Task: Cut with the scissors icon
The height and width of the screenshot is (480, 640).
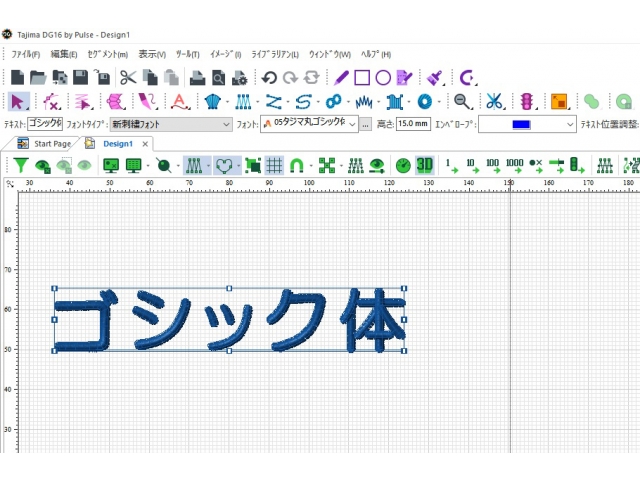Action: pos(128,78)
